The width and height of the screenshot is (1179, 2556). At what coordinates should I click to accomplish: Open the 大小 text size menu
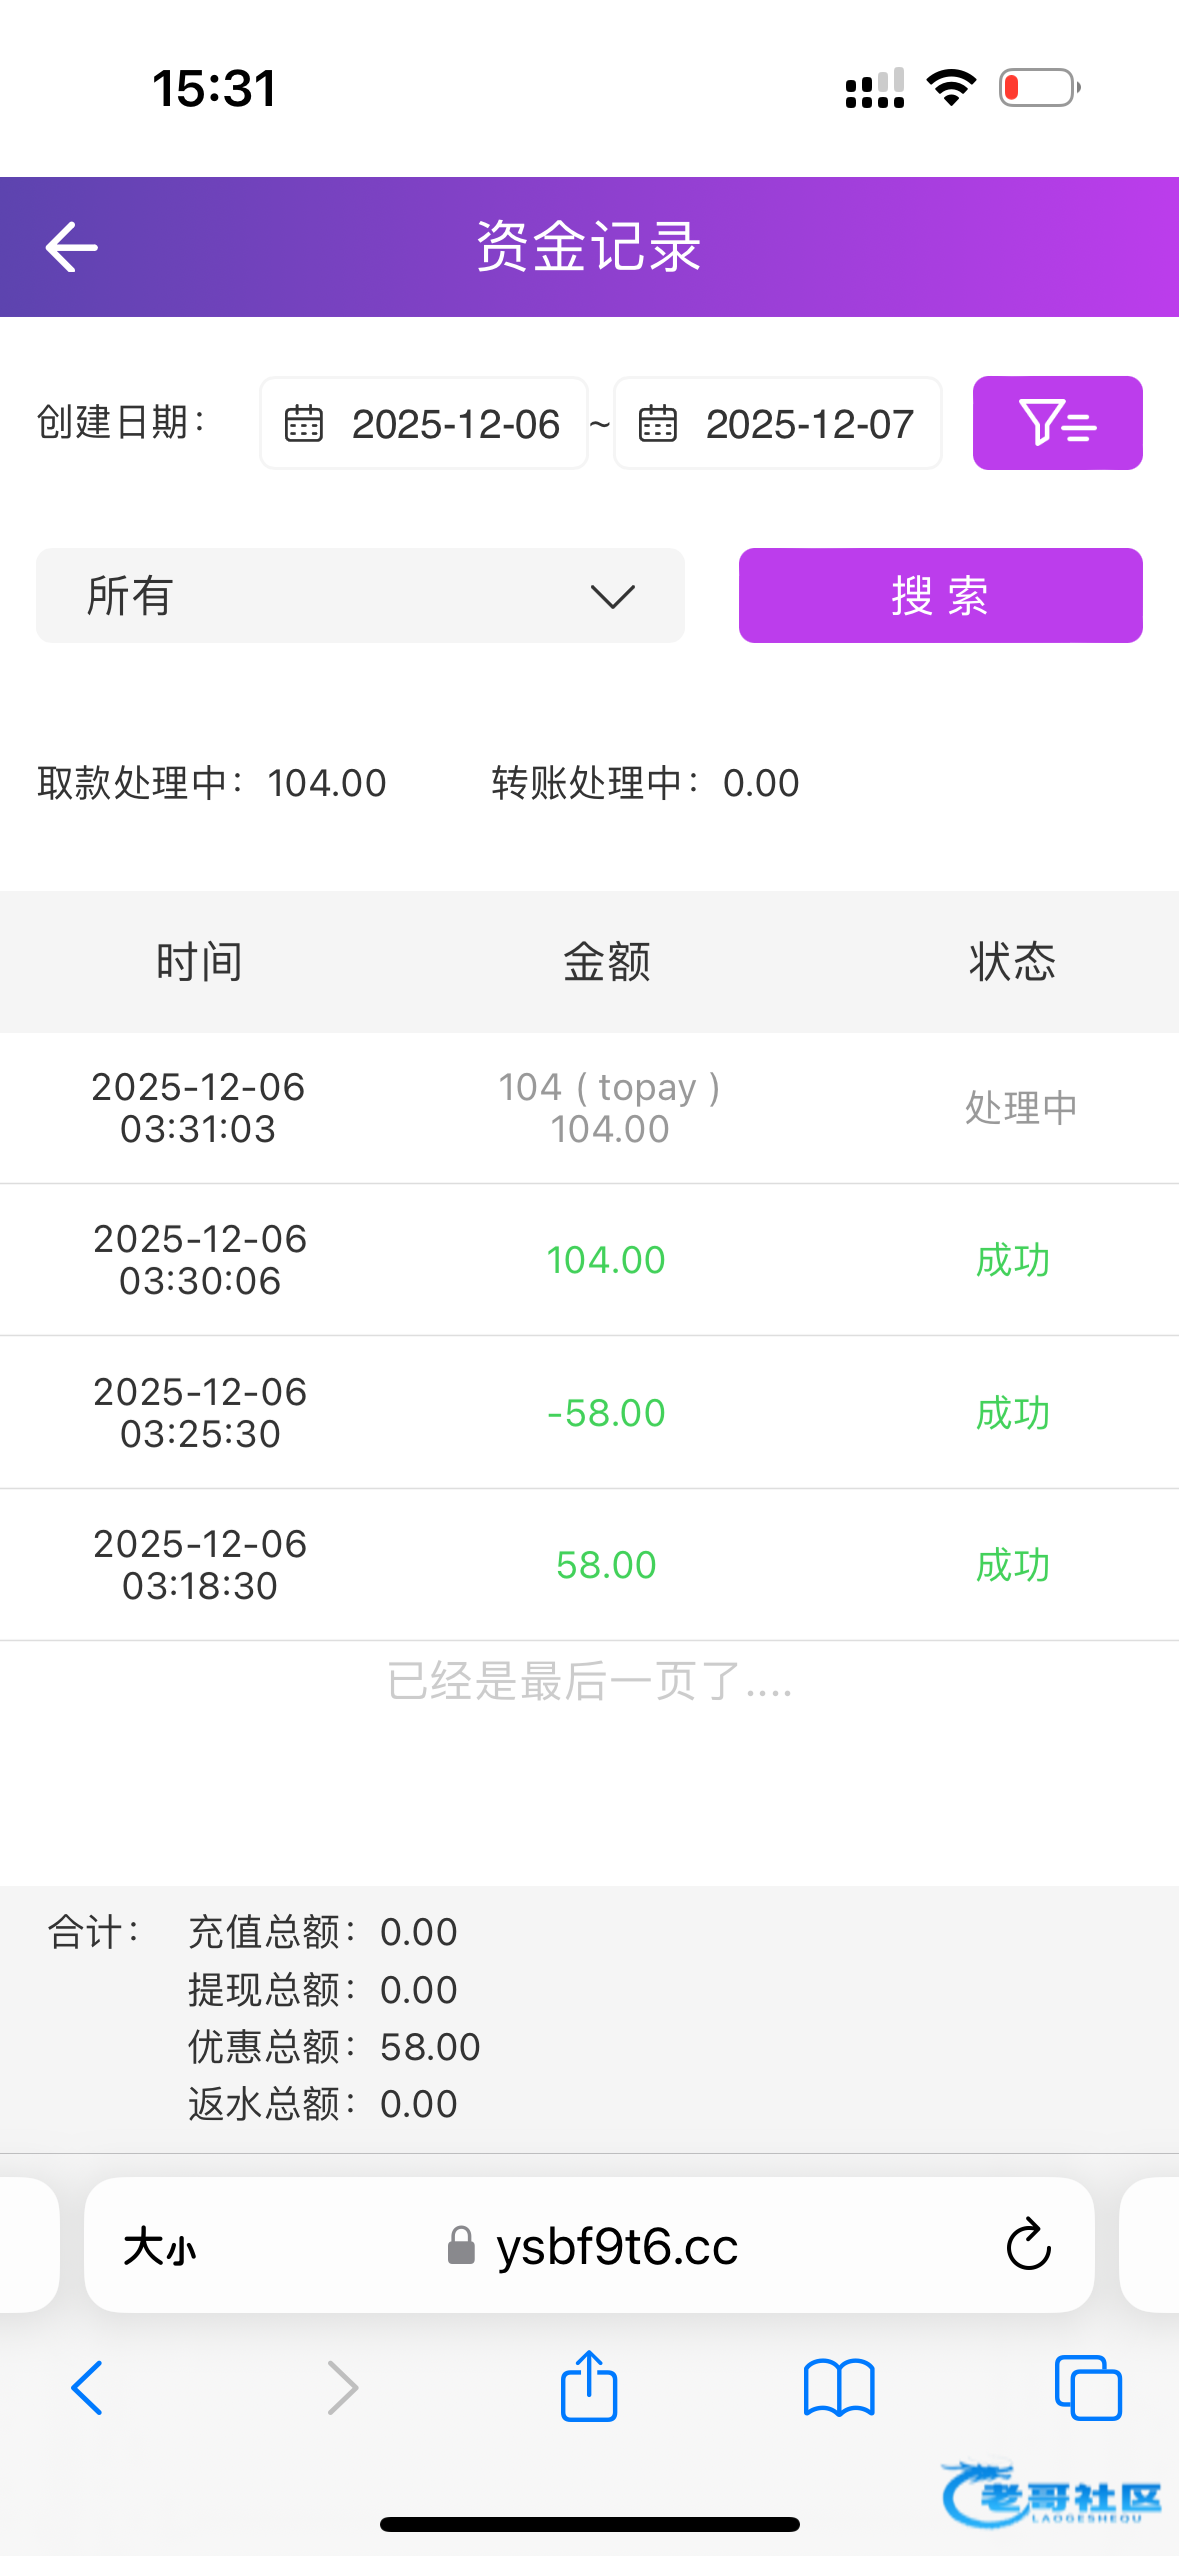tap(160, 2247)
